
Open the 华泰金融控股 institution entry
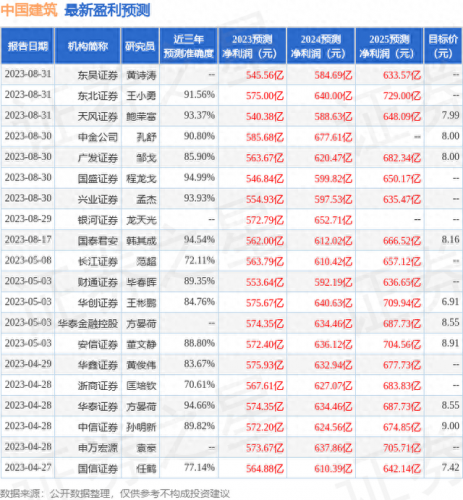[x=88, y=323]
